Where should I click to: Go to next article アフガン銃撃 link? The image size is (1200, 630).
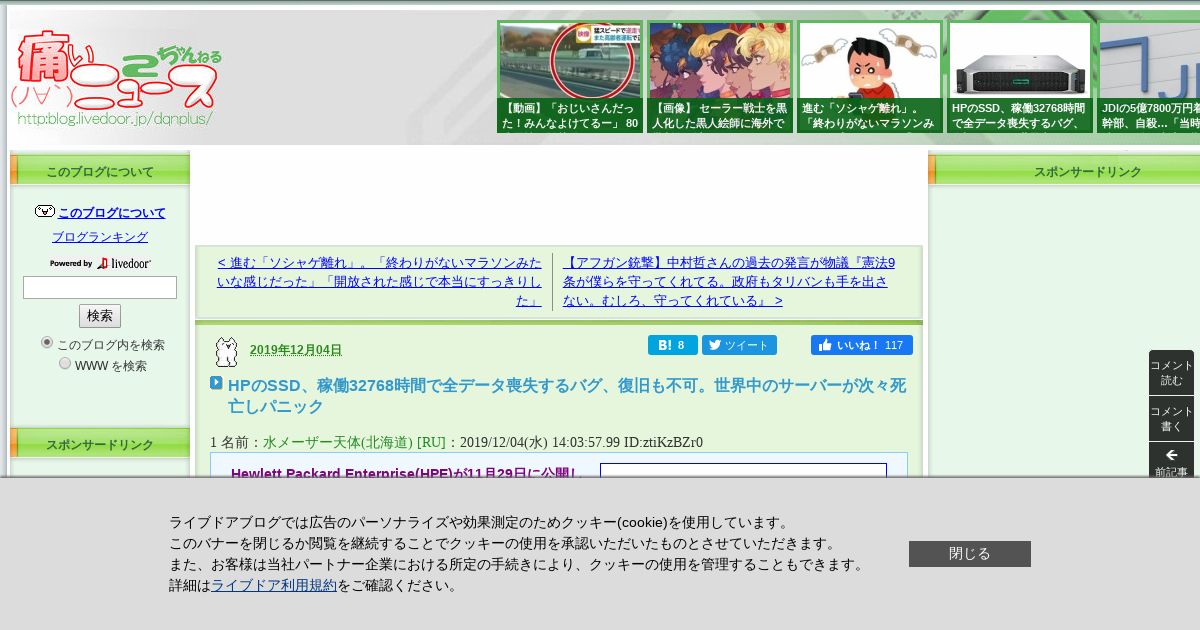[x=729, y=281]
